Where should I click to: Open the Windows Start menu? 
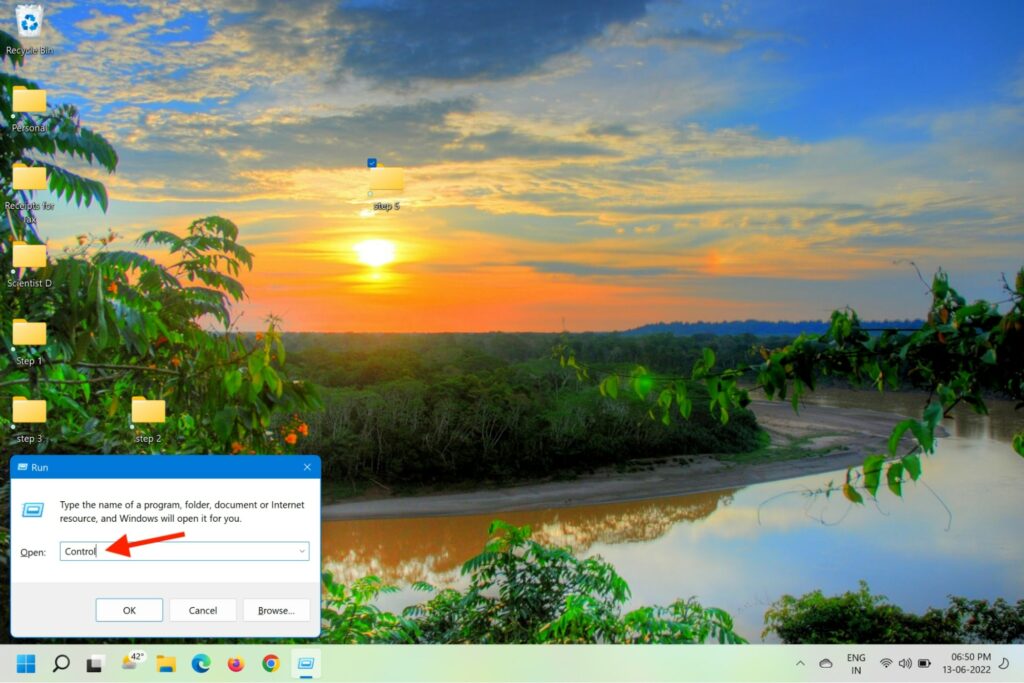pos(26,663)
